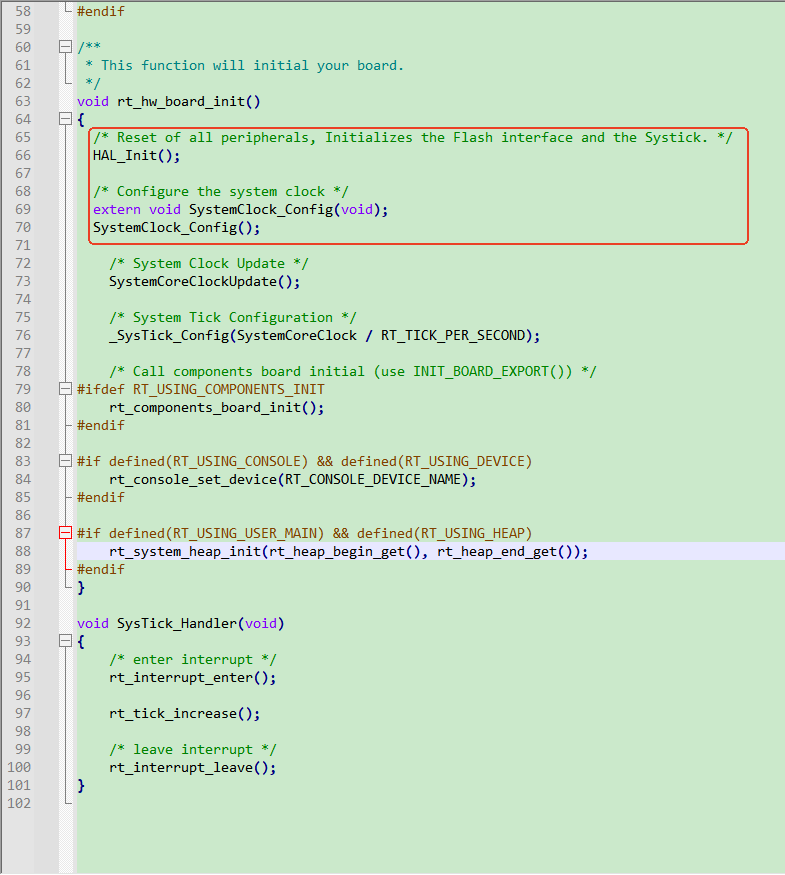
Task: Click the _SysTick_Config call on line 76
Action: coord(324,335)
